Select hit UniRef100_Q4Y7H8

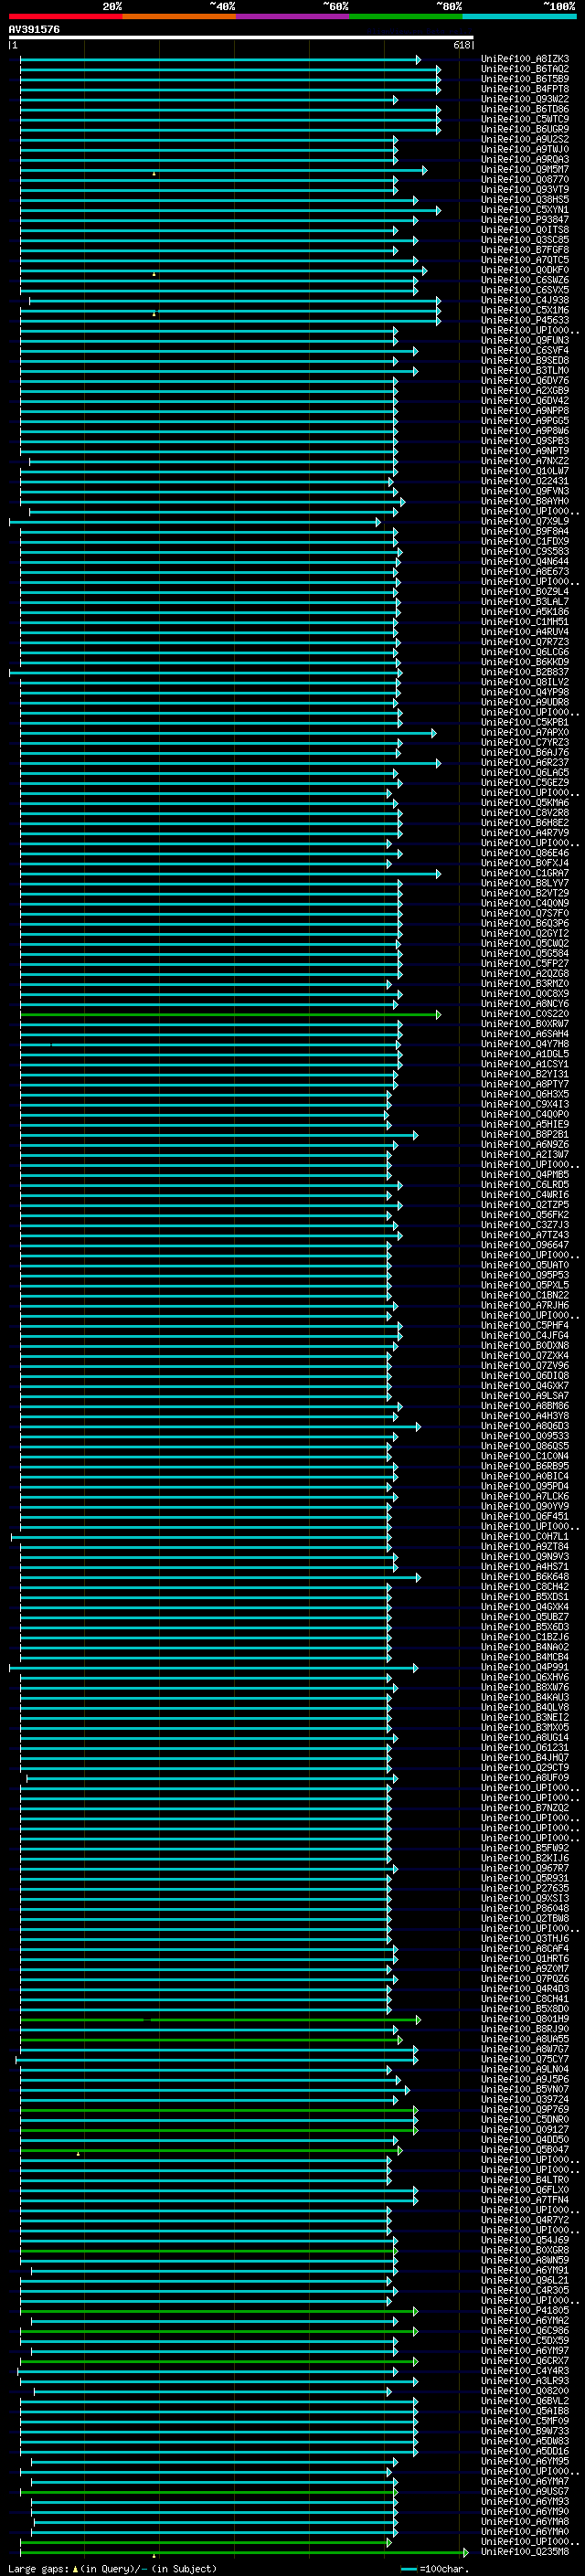pyautogui.click(x=524, y=1044)
